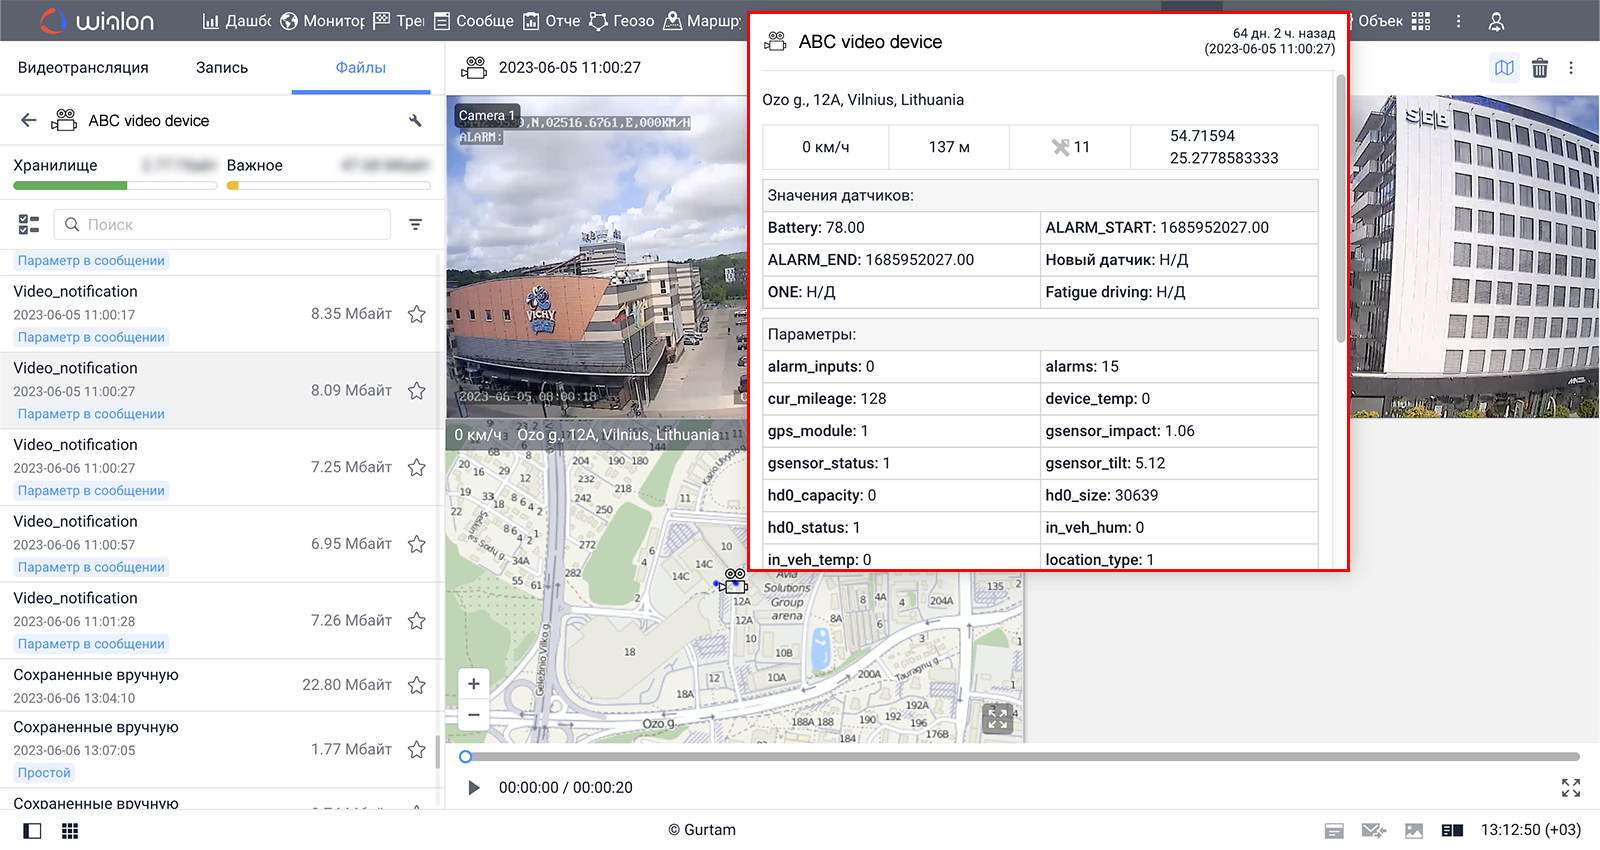Toggle the select-all files checklist icon
This screenshot has height=850, width=1600.
pyautogui.click(x=29, y=225)
